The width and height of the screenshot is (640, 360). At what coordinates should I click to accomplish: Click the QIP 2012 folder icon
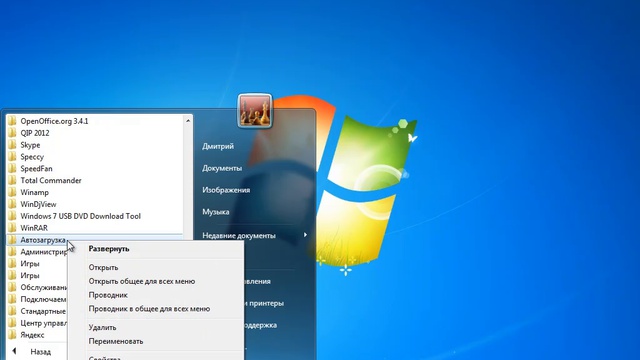pyautogui.click(x=12, y=133)
